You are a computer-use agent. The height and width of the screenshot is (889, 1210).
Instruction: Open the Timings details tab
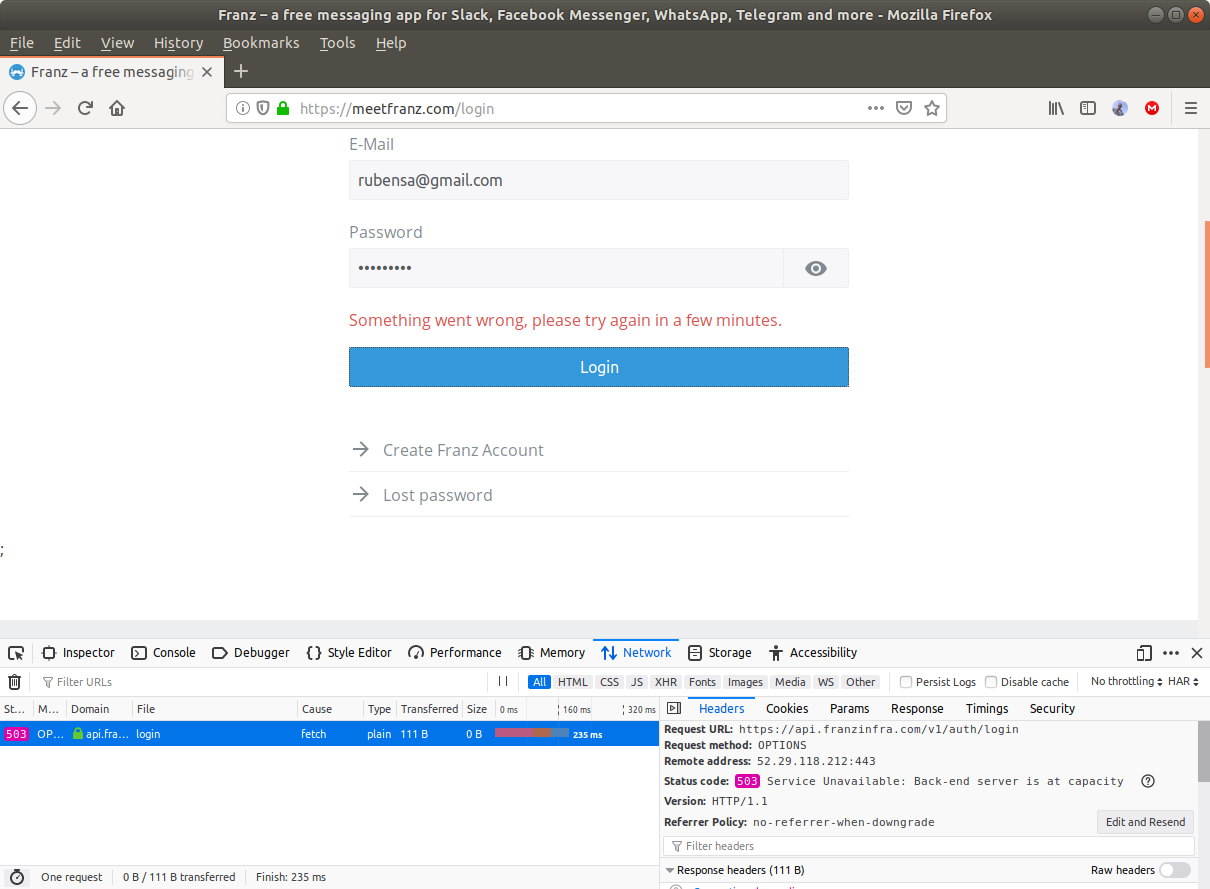(x=987, y=708)
